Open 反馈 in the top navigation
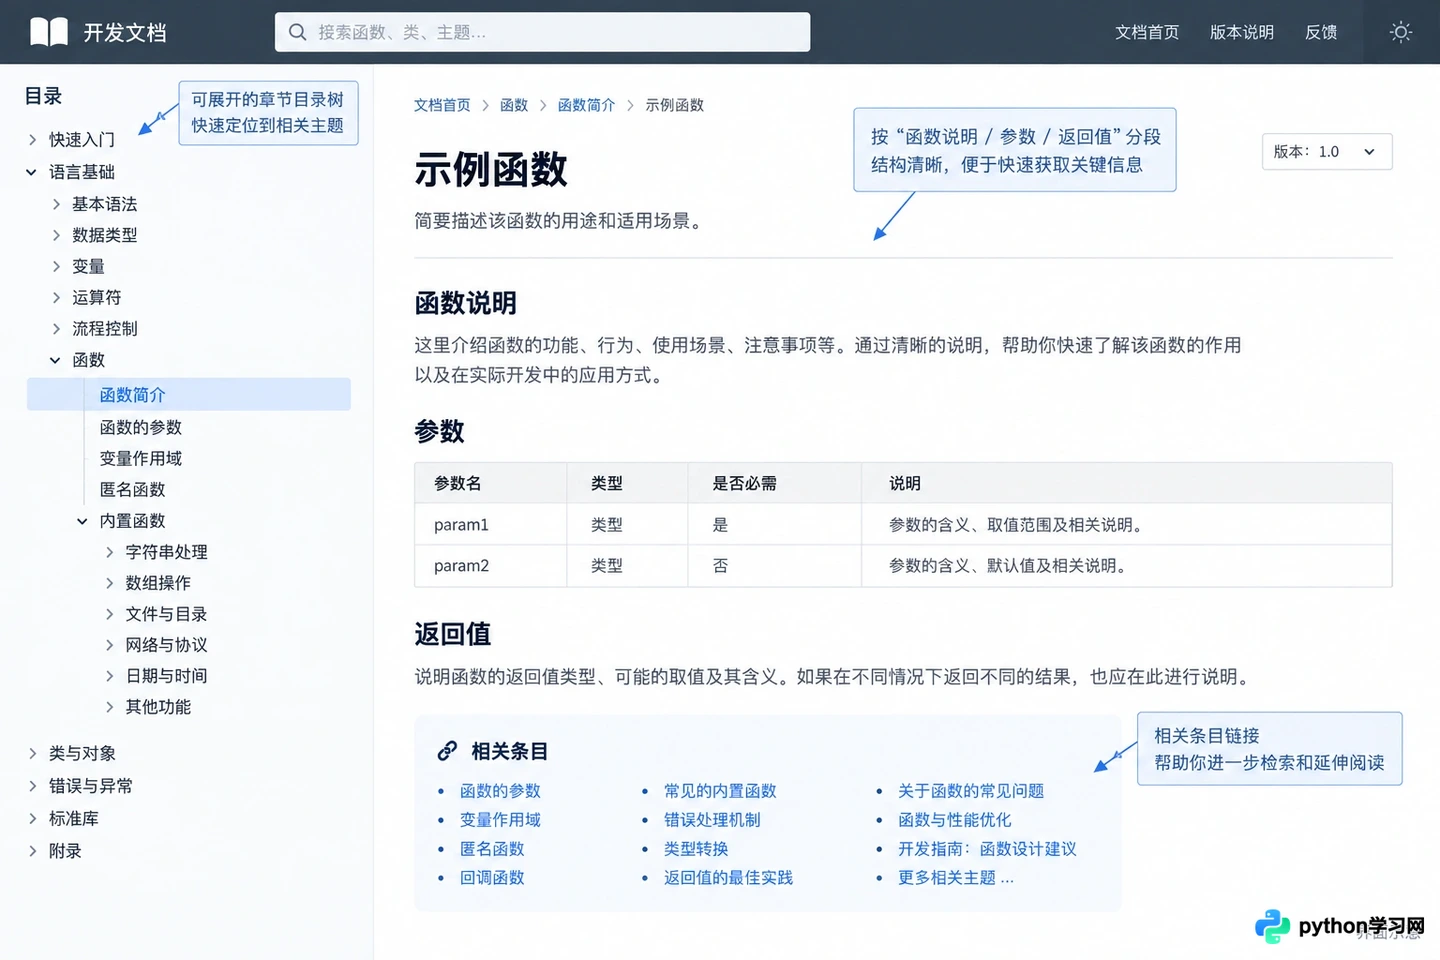 point(1321,32)
